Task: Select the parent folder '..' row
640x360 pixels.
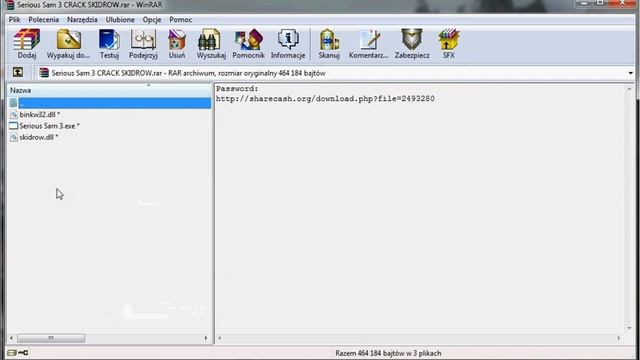Action: click(x=109, y=103)
